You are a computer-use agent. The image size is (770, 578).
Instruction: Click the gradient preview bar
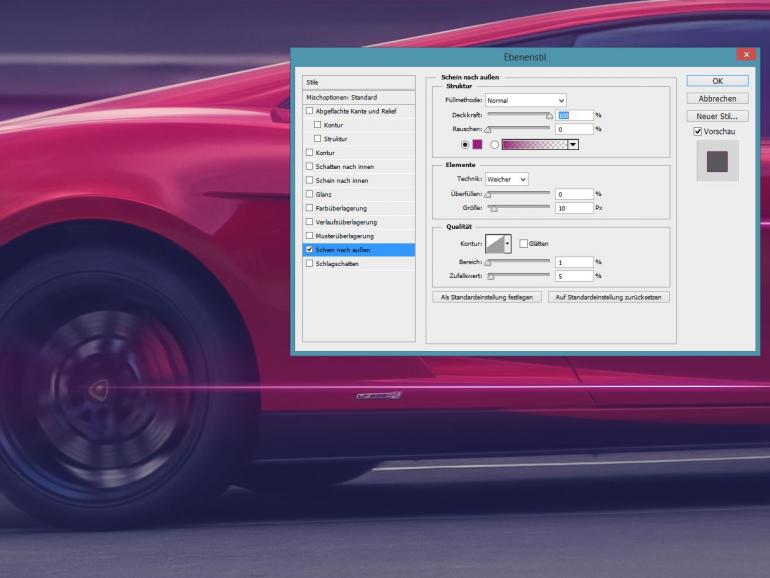534,144
